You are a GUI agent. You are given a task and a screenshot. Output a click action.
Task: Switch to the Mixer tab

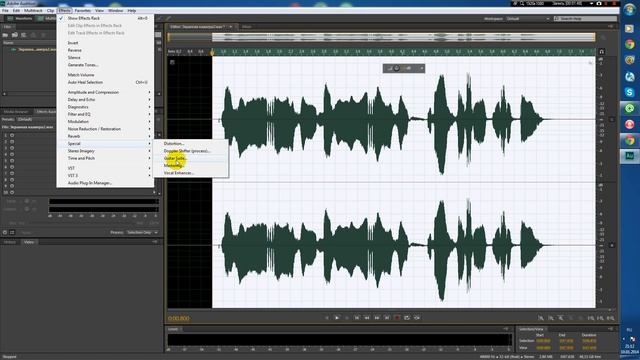click(x=247, y=27)
